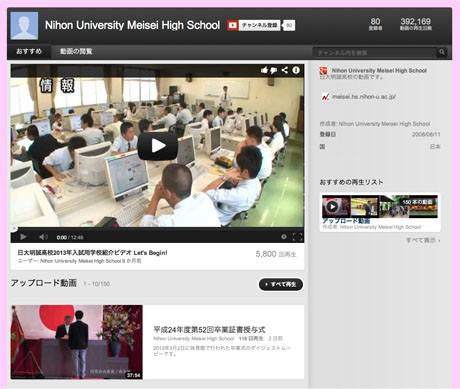Image resolution: width=460 pixels, height=389 pixels.
Task: Mute video with speaker icon
Action: click(43, 237)
